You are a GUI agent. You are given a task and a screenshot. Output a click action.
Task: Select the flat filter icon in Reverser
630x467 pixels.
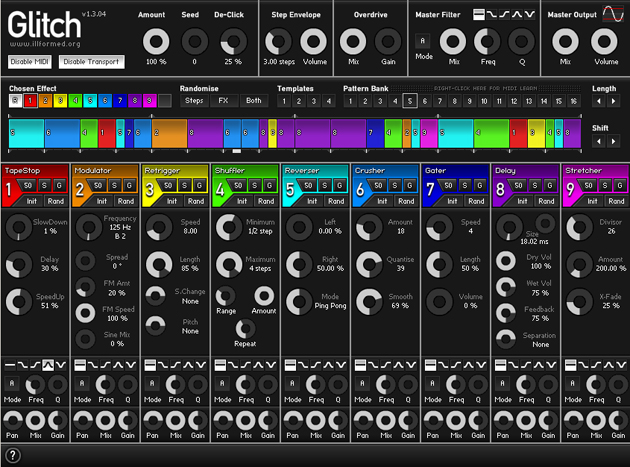290,365
